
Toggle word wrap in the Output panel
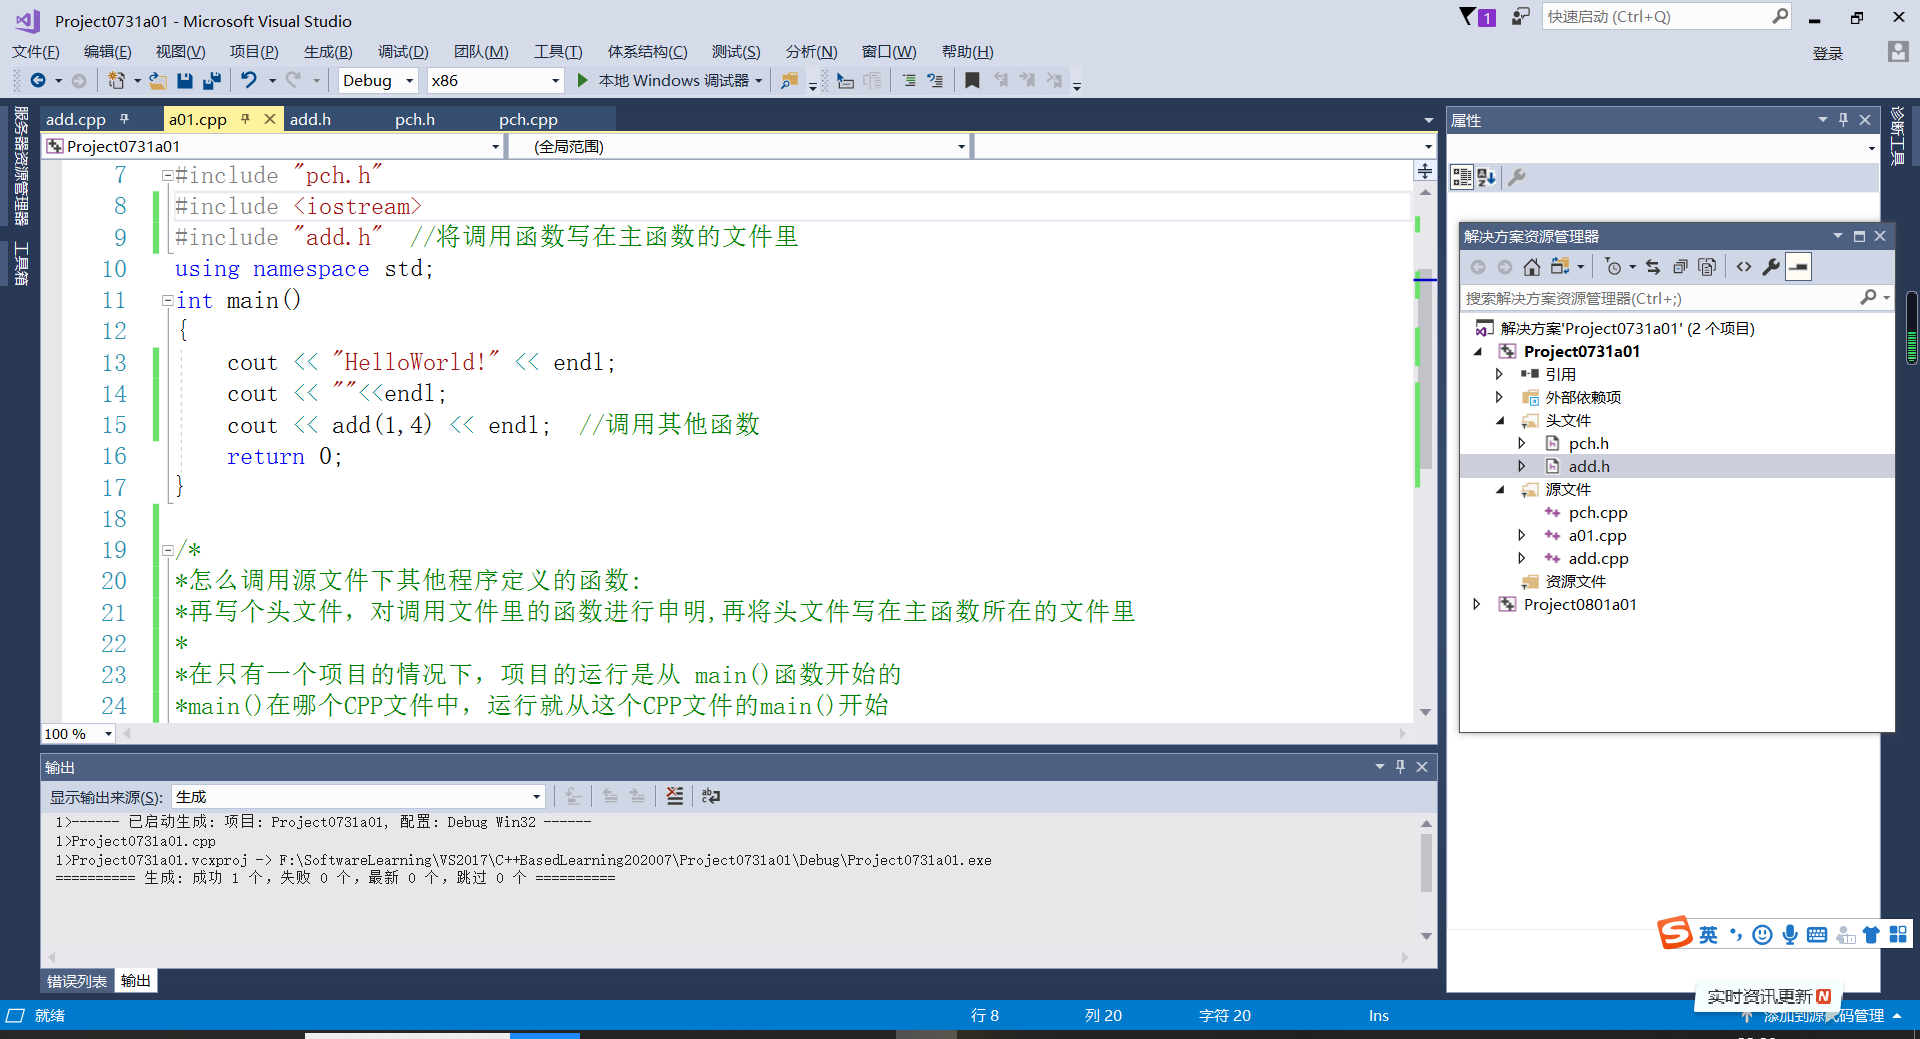[710, 796]
